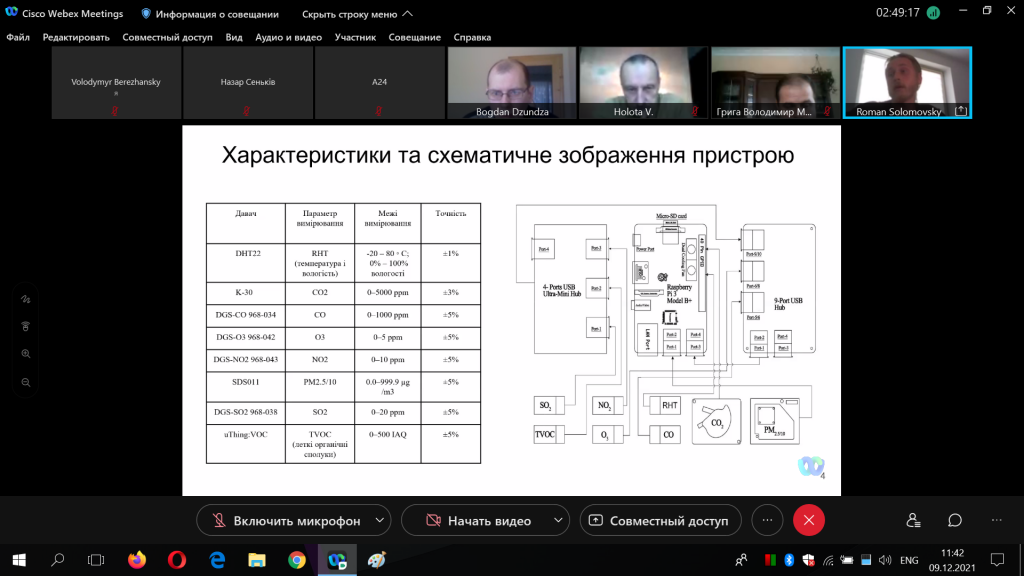Click Совместный доступ share button

(660, 520)
